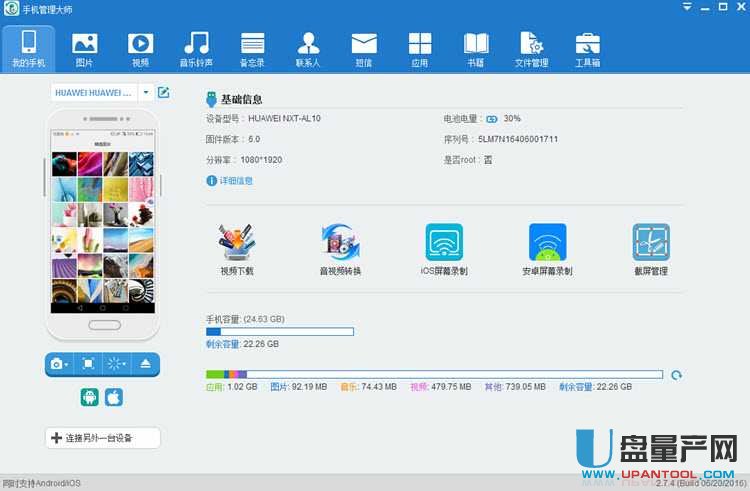Click the edit device name icon

tap(164, 92)
